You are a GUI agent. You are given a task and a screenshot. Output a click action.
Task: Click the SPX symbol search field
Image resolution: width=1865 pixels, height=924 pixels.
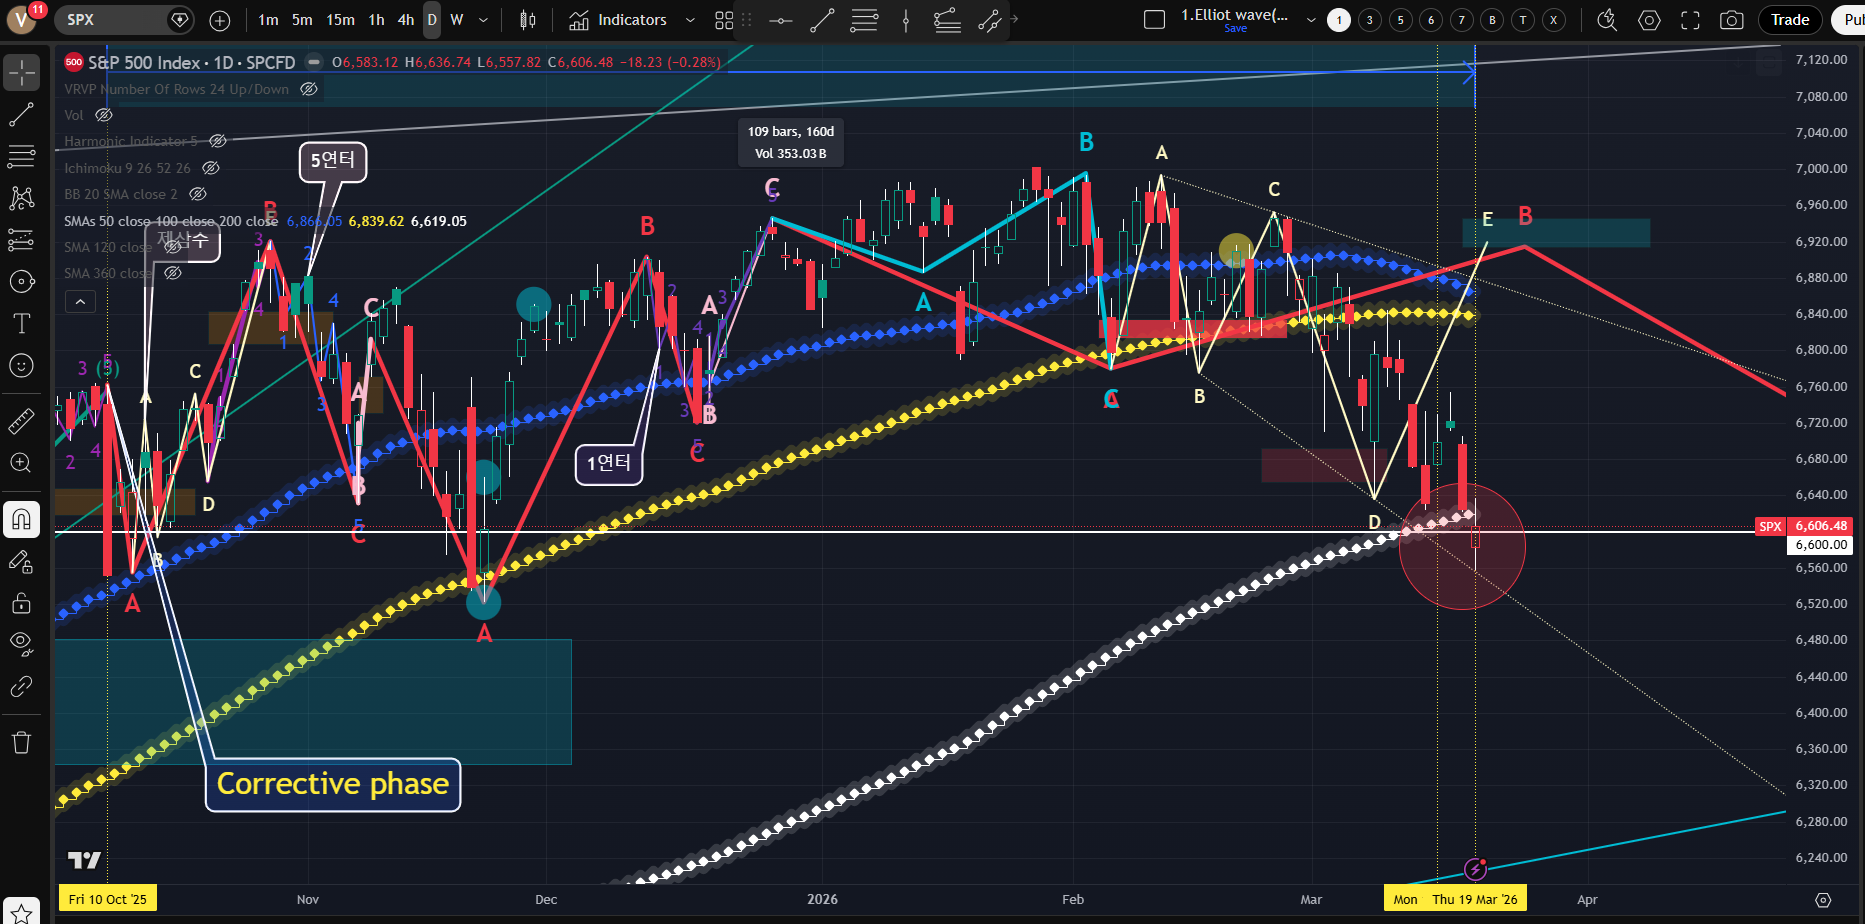[110, 20]
